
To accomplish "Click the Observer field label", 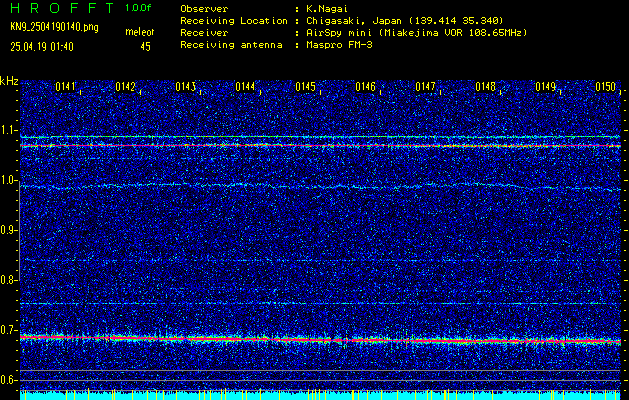I will click(204, 9).
